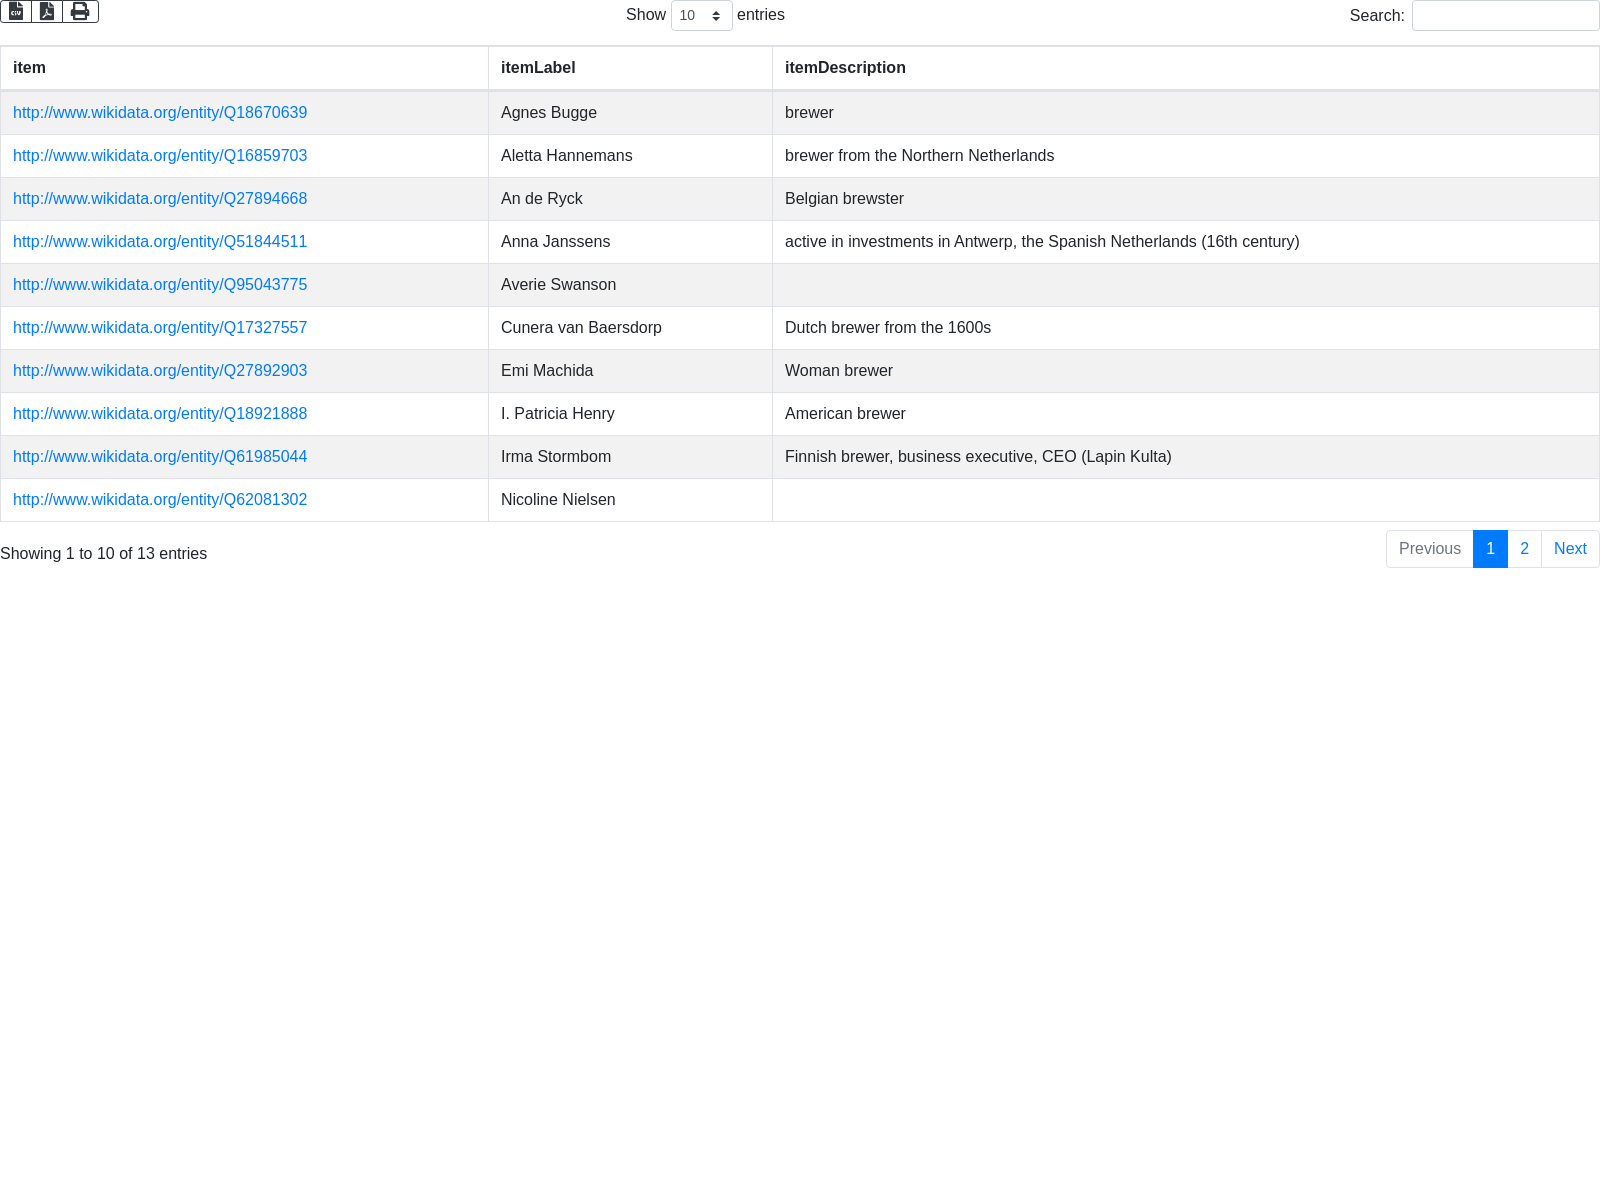The width and height of the screenshot is (1600, 1200).
Task: Open Cunera van Baersdorp entity link
Action: pyautogui.click(x=160, y=328)
